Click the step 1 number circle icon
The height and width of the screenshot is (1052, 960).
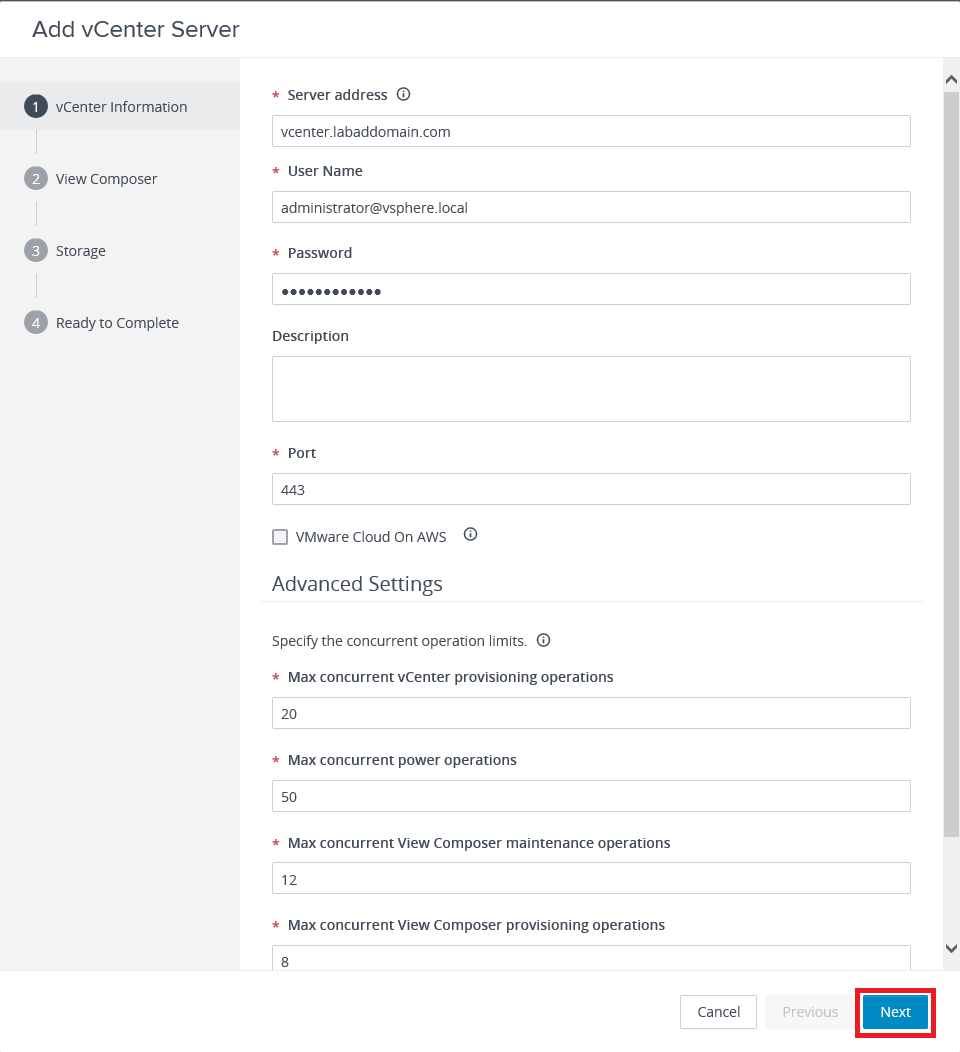(36, 107)
